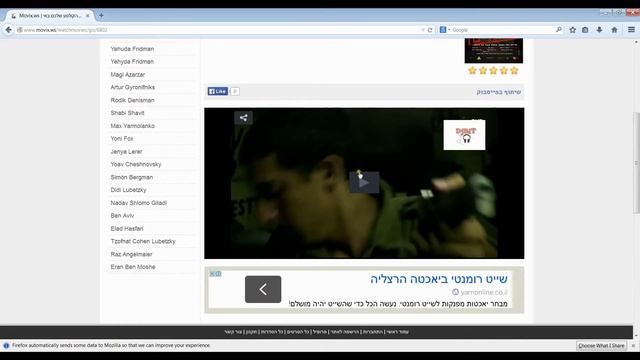640x360 pixels.
Task: Open the bookmarks list icon
Action: click(585, 30)
